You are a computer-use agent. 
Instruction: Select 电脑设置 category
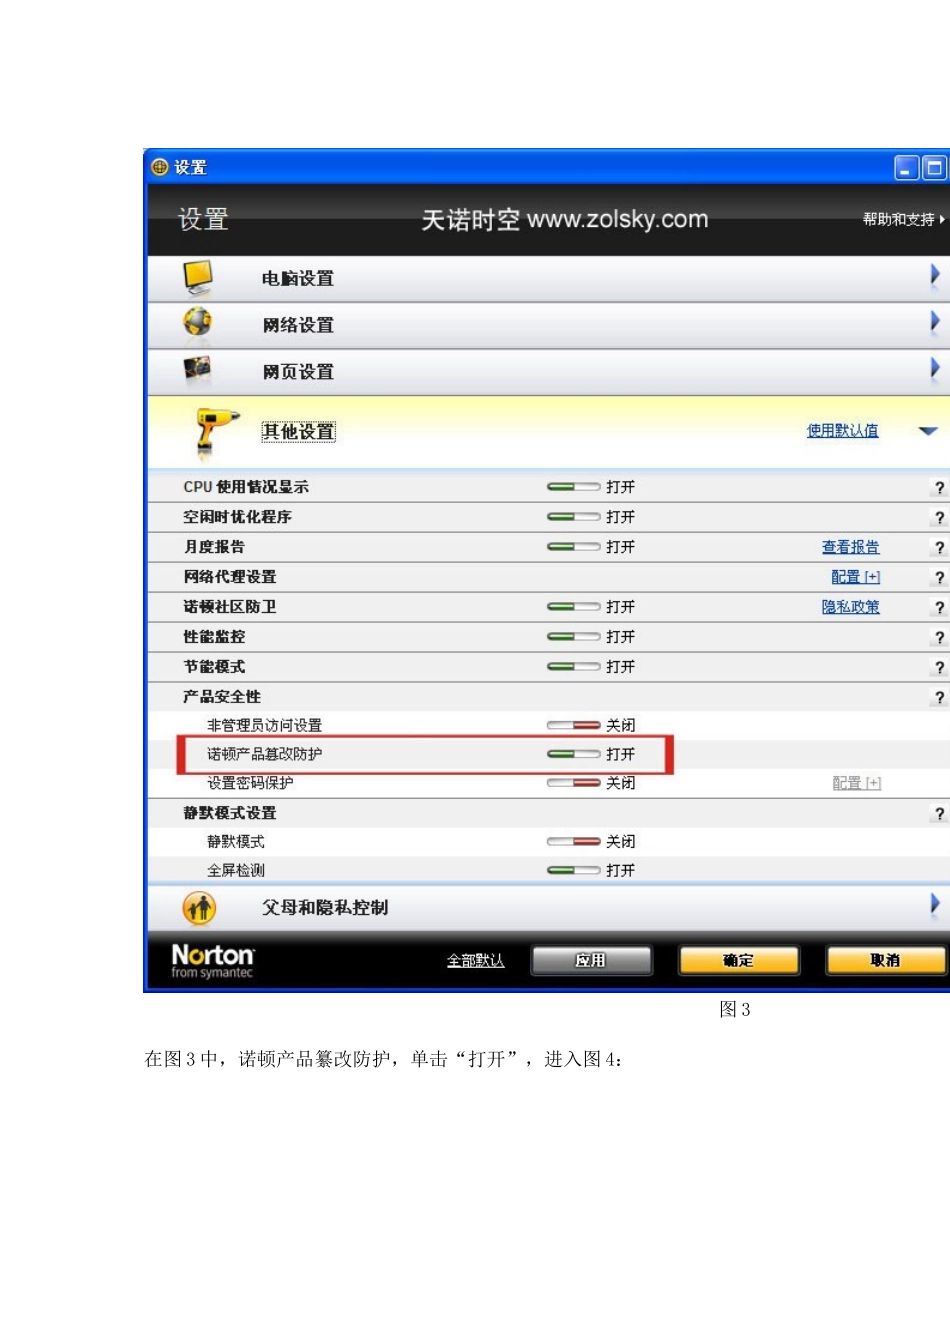click(298, 279)
